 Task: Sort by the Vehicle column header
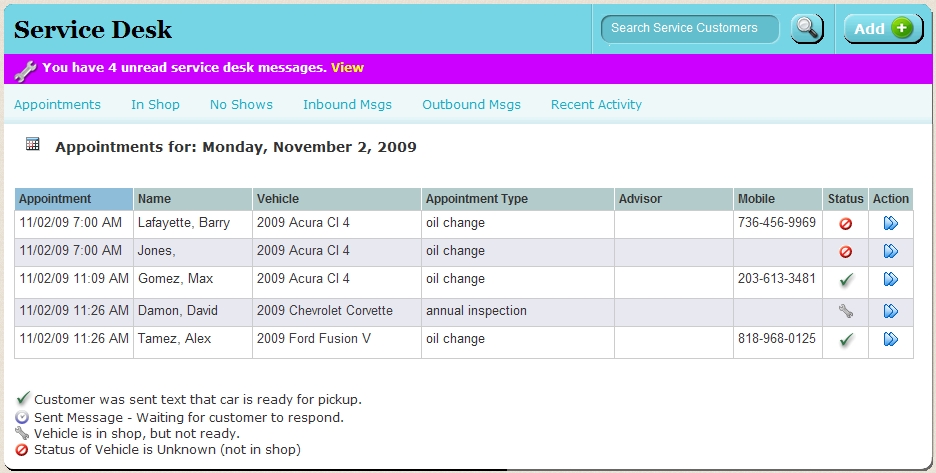point(337,199)
